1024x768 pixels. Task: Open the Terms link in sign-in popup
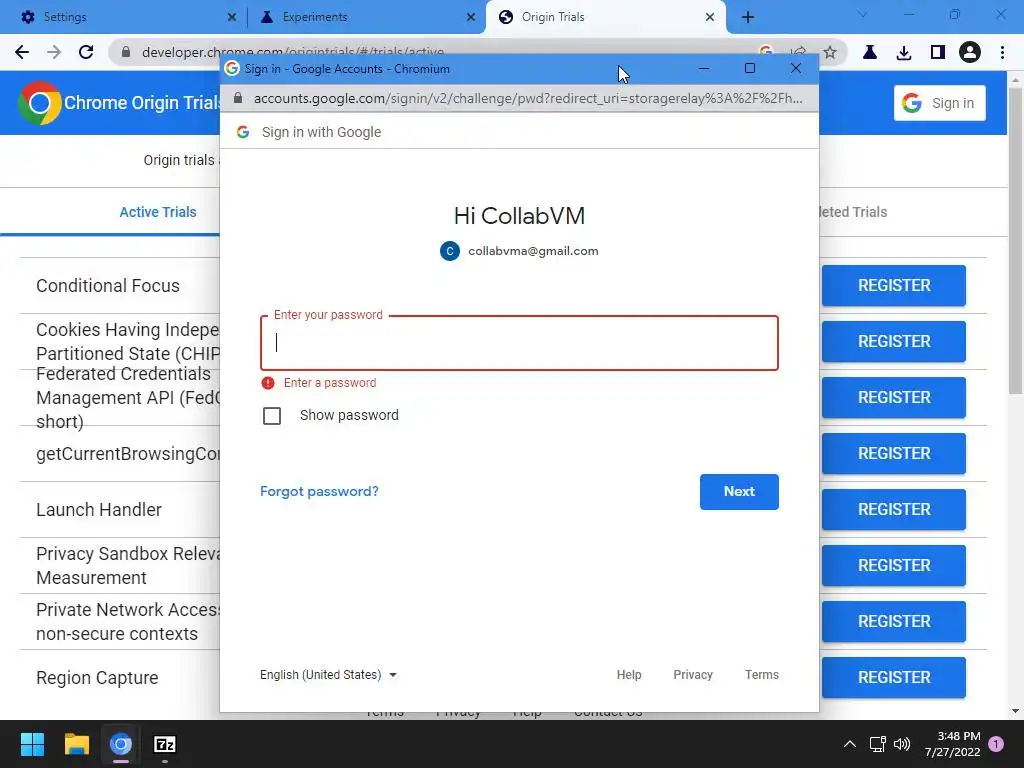pyautogui.click(x=761, y=675)
